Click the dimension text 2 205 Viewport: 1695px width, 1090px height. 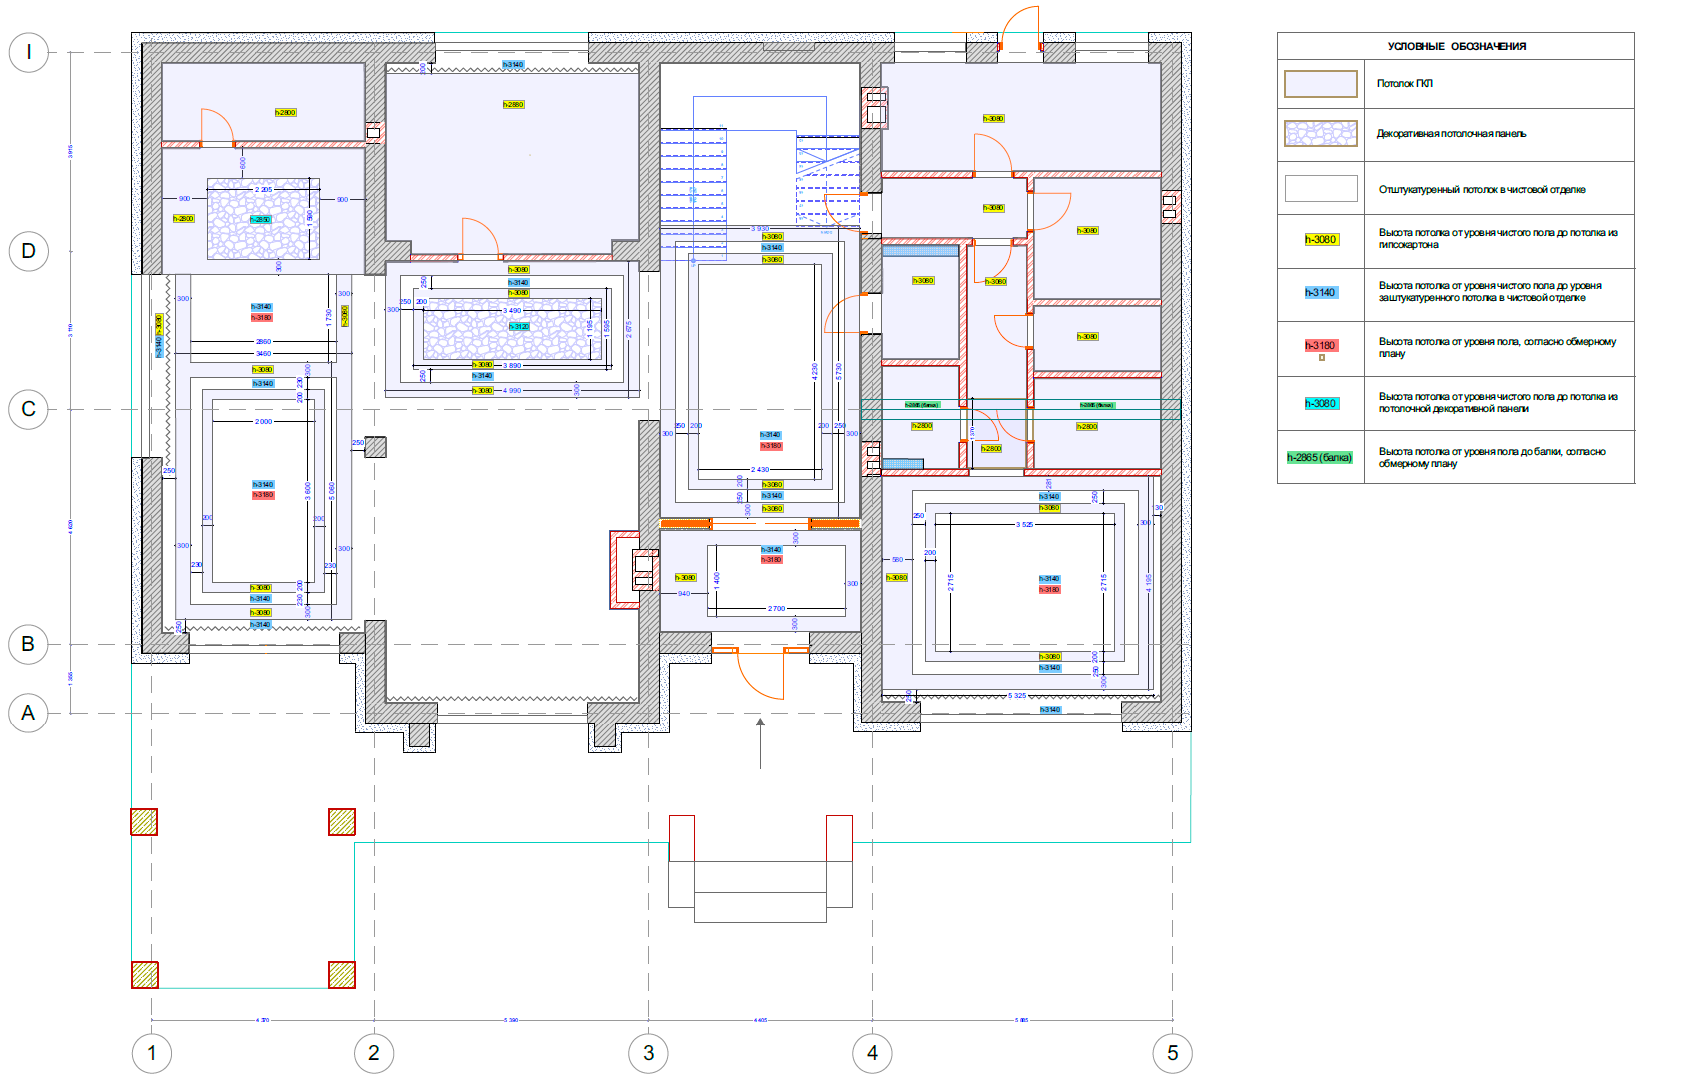(x=263, y=189)
